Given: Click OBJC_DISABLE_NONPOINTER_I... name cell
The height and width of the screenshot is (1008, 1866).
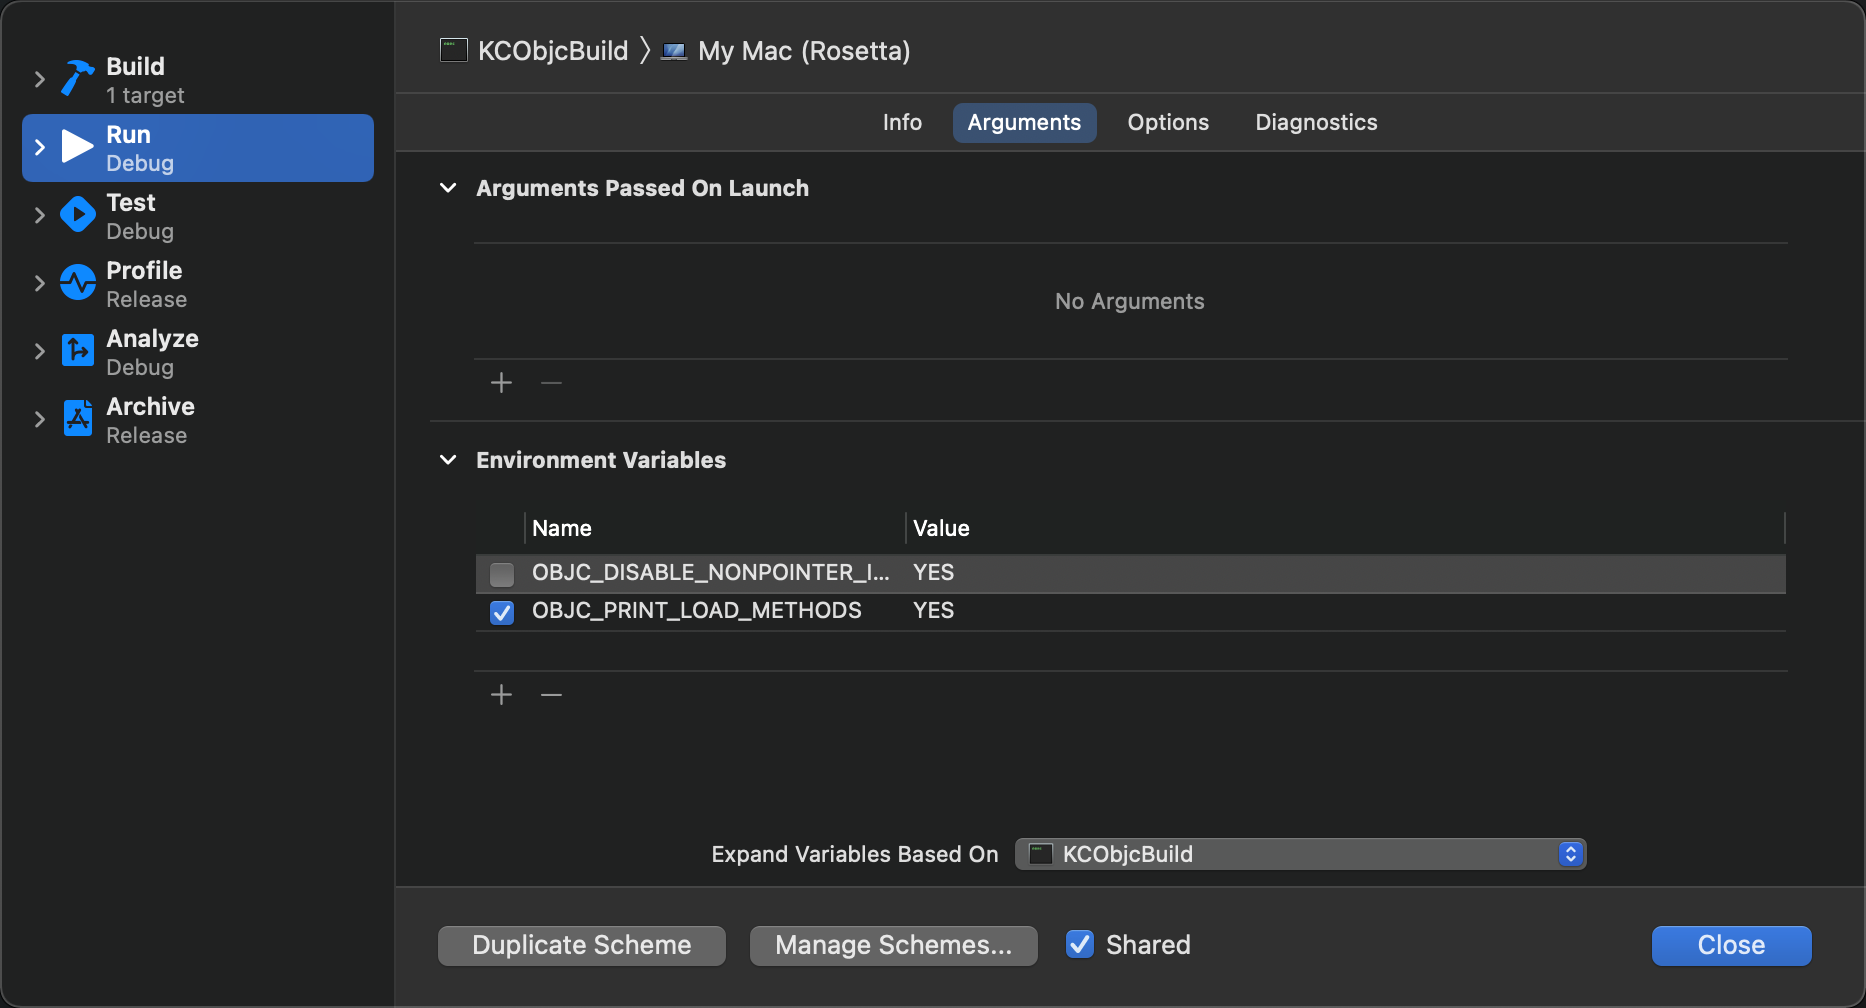Looking at the screenshot, I should [711, 573].
